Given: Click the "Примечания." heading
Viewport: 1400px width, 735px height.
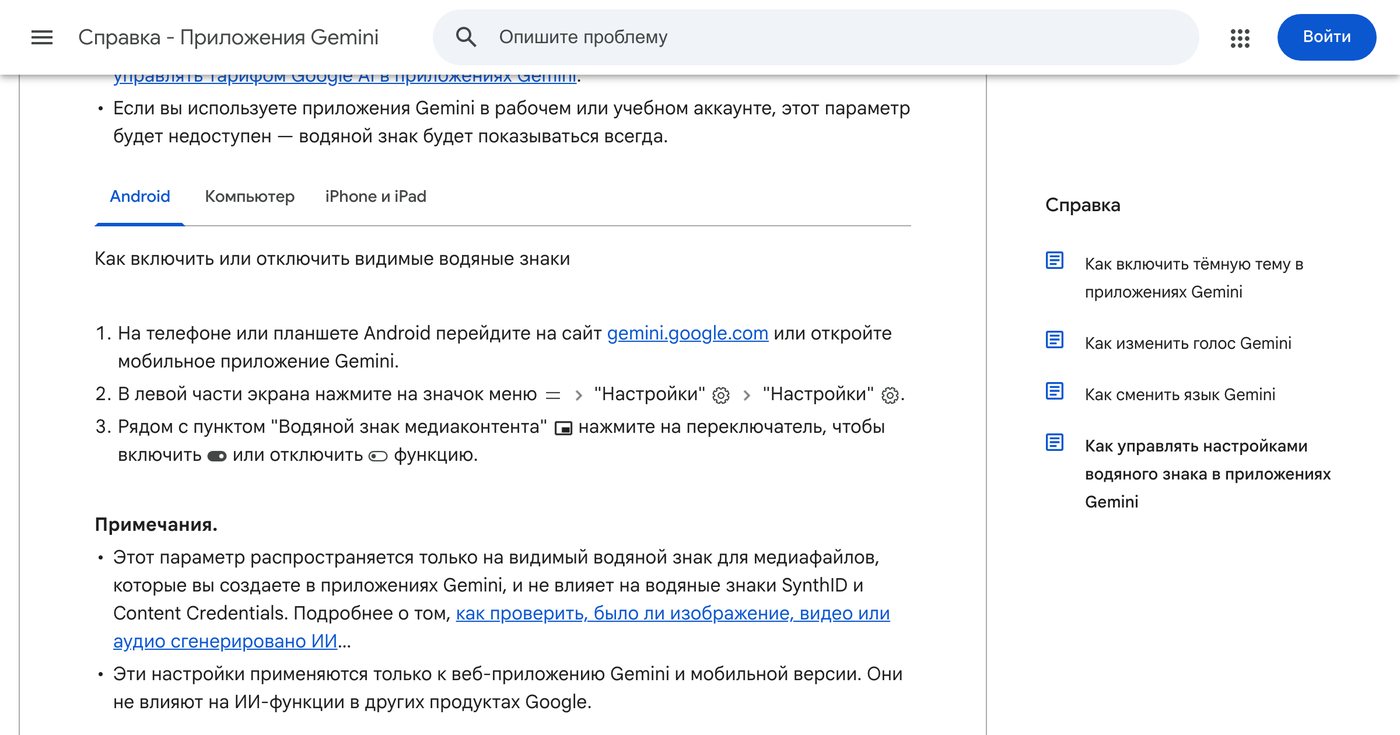Looking at the screenshot, I should [x=156, y=525].
